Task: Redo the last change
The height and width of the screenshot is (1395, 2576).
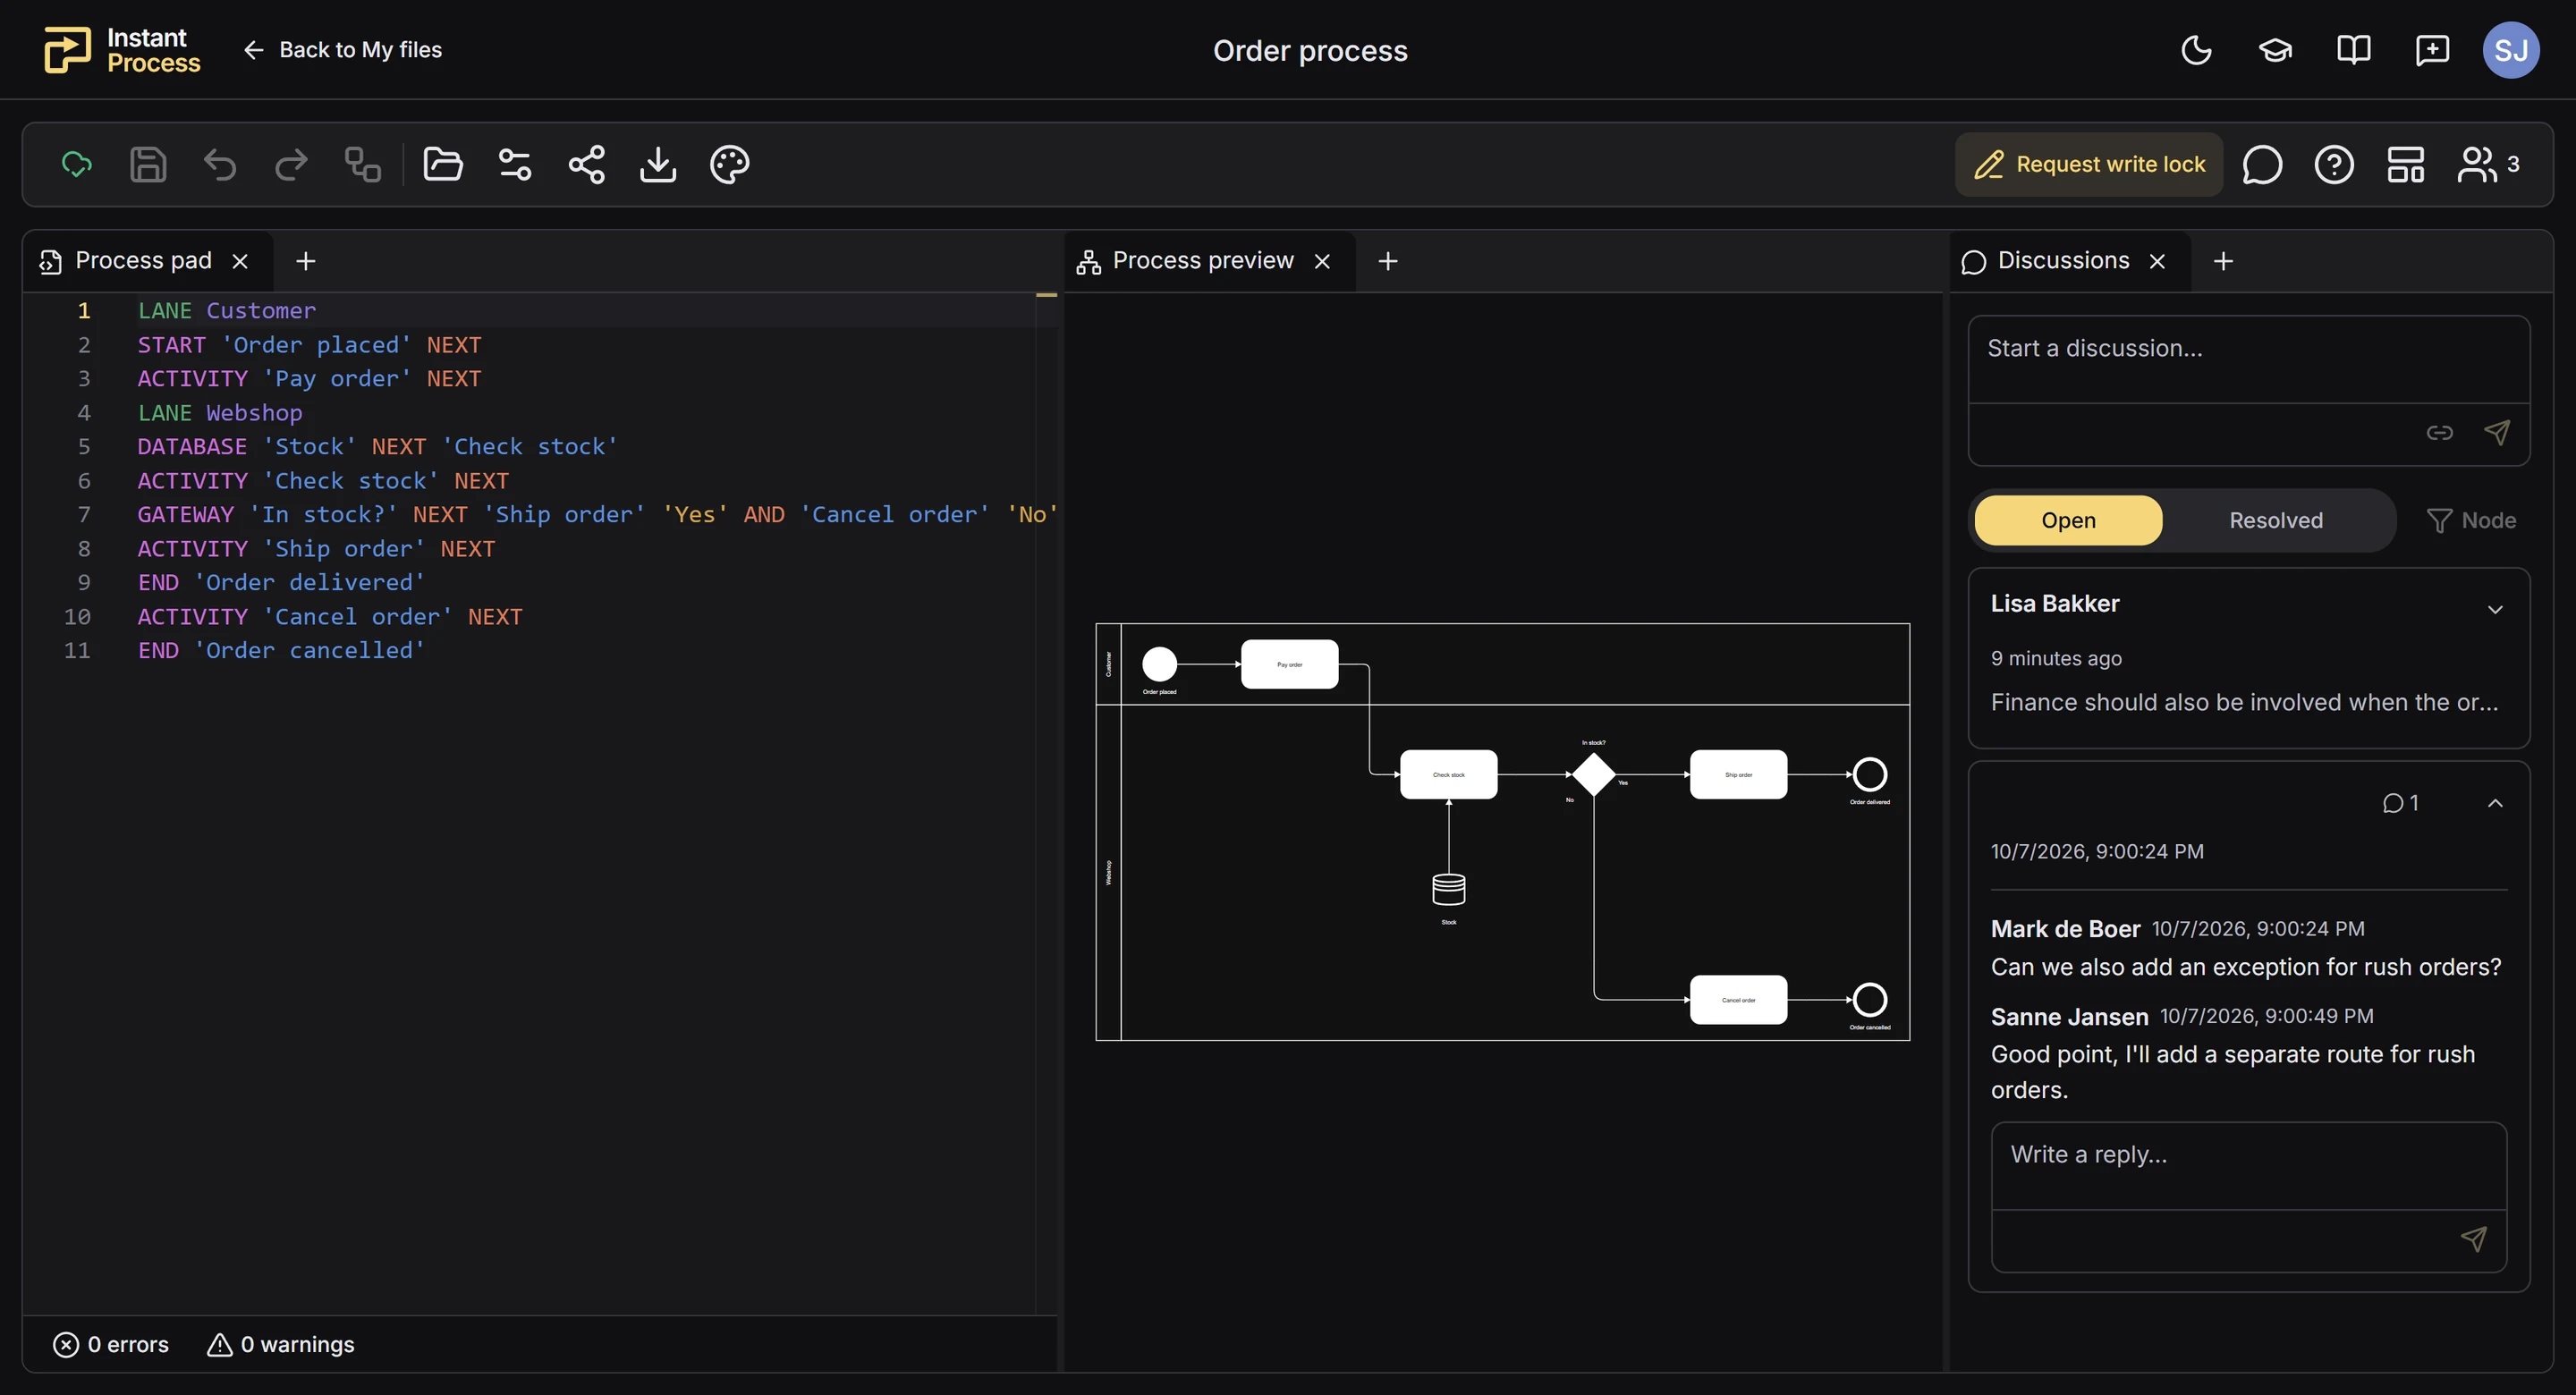Action: pyautogui.click(x=291, y=164)
